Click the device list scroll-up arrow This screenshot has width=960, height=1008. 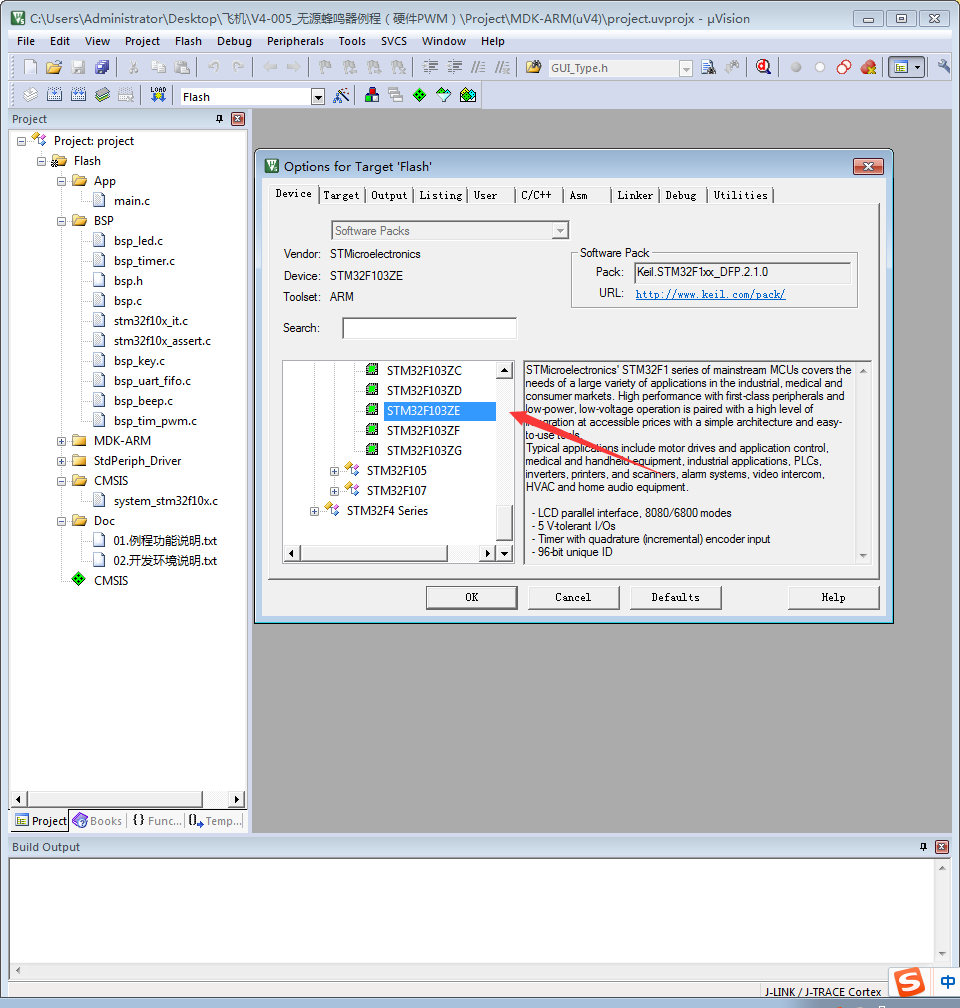(x=505, y=370)
